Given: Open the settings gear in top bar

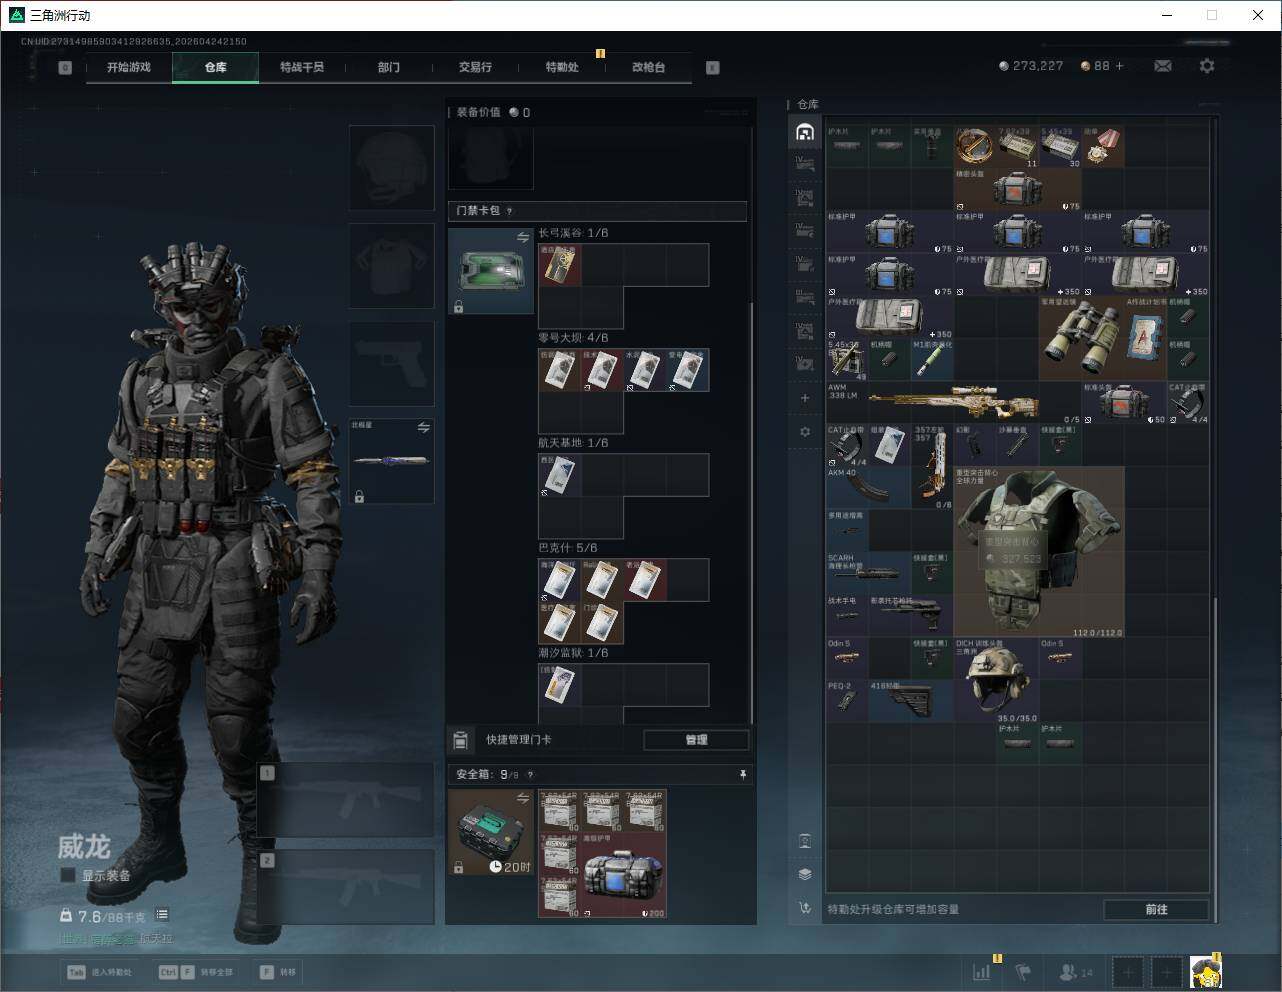Looking at the screenshot, I should coord(1207,66).
